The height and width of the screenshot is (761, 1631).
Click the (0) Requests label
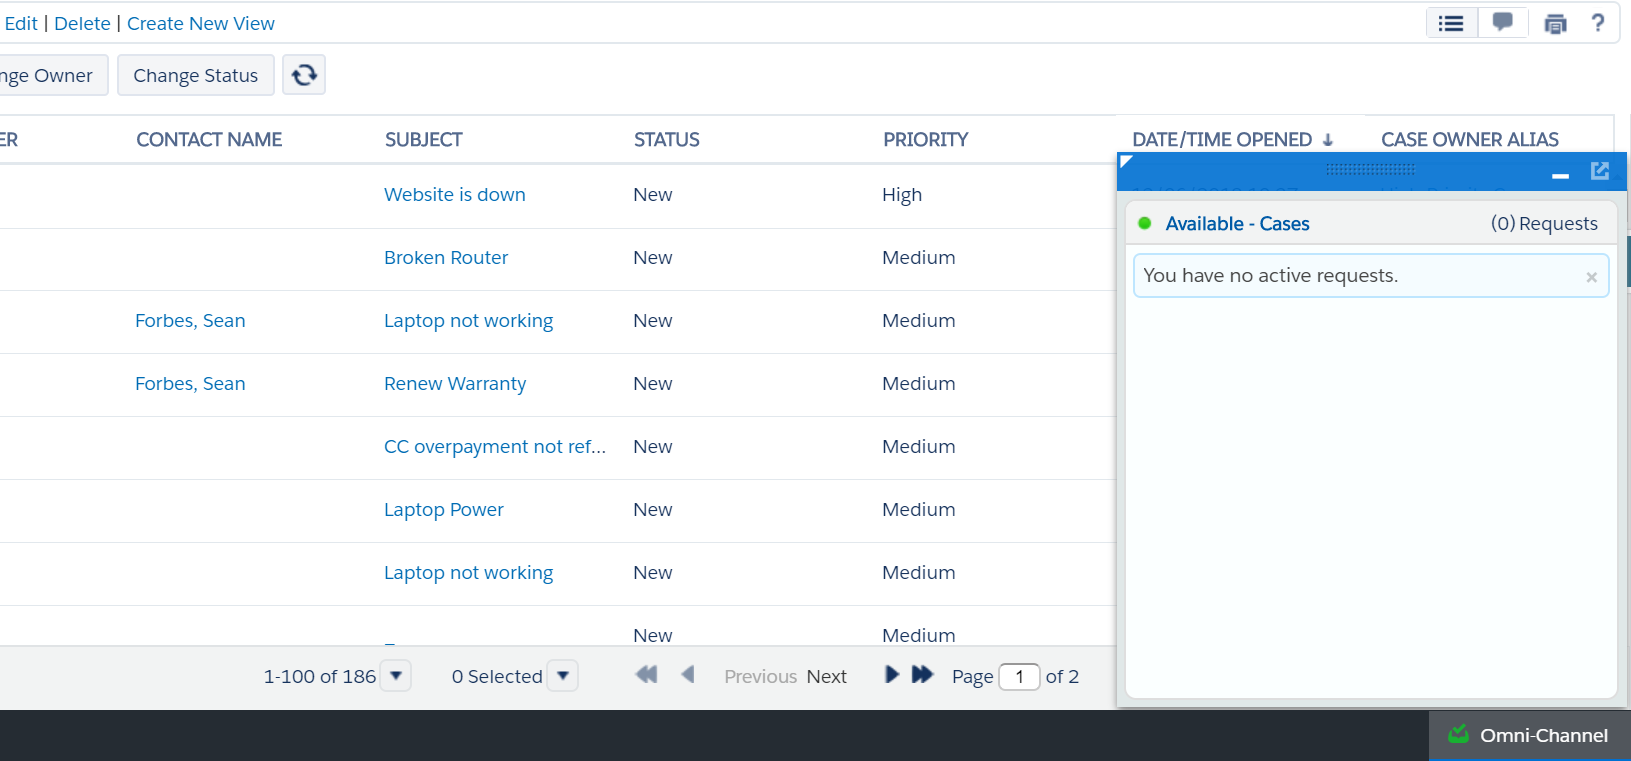[1544, 224]
